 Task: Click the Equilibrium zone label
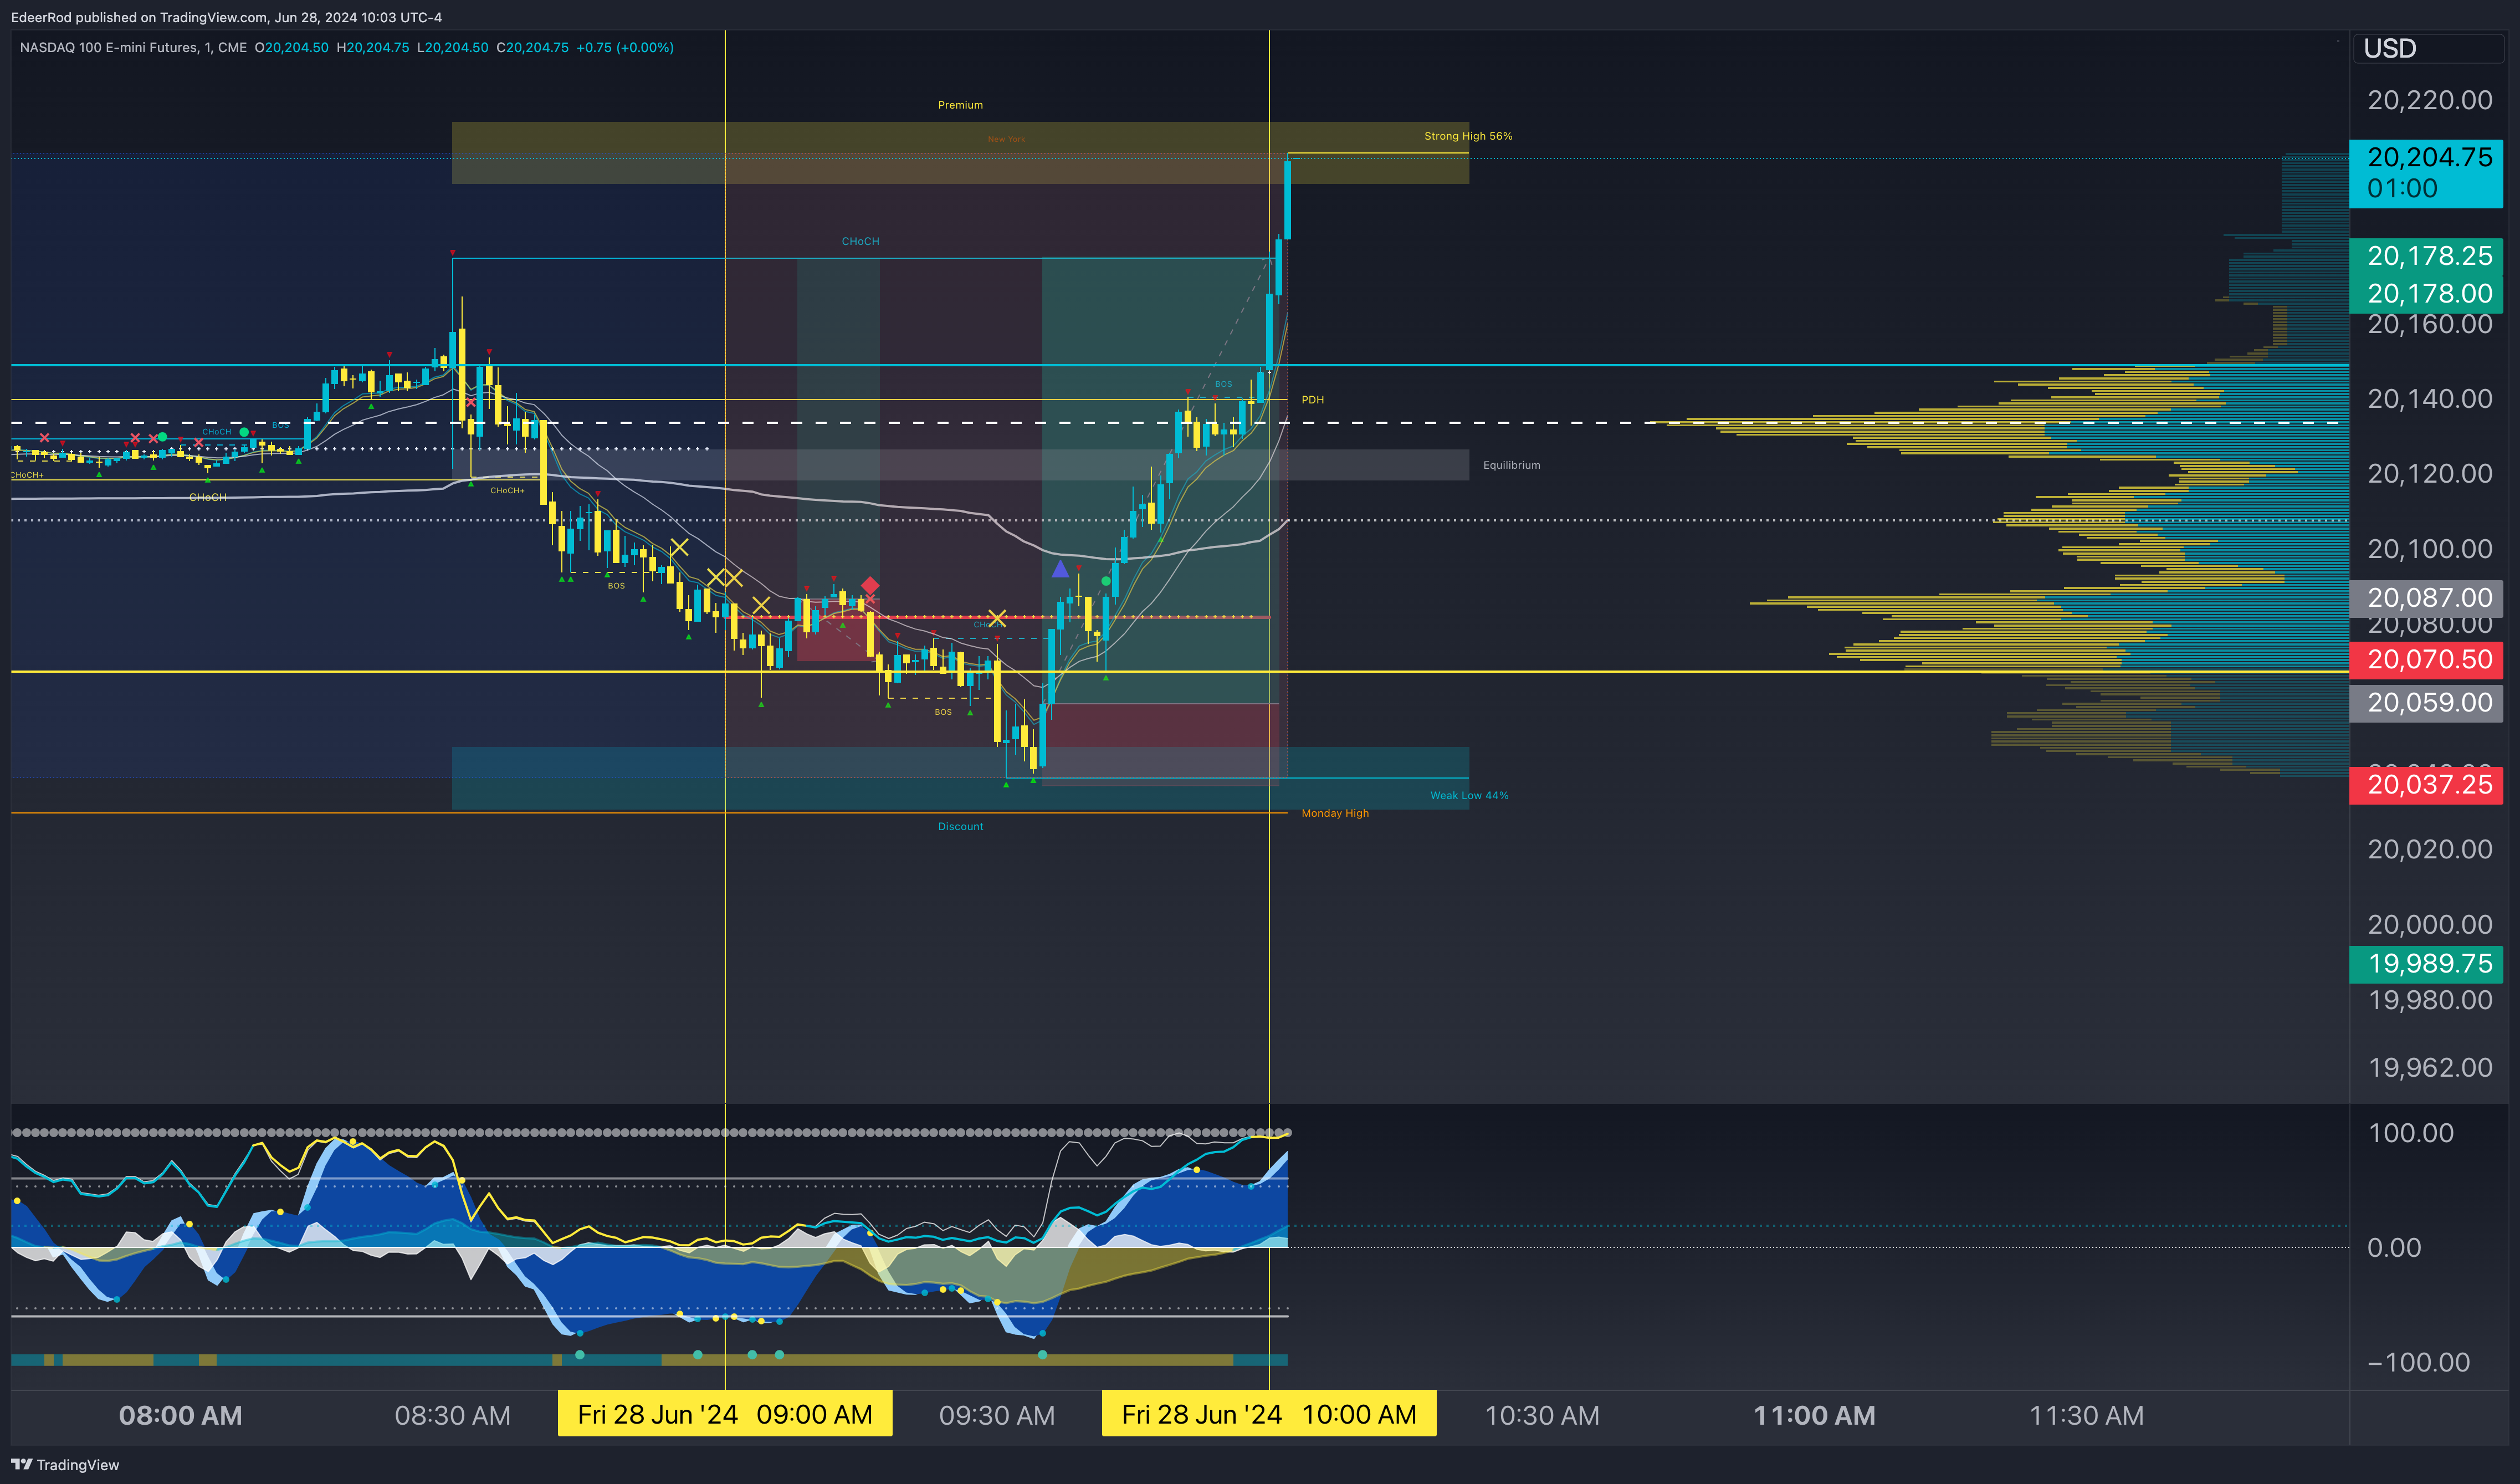tap(1511, 465)
